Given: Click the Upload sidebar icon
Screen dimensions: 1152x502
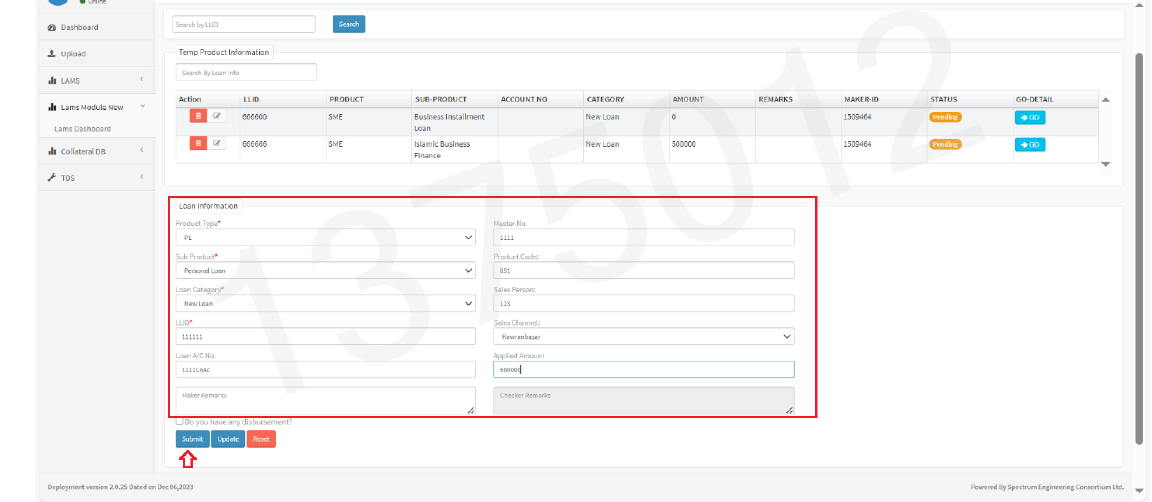Looking at the screenshot, I should (x=52, y=54).
